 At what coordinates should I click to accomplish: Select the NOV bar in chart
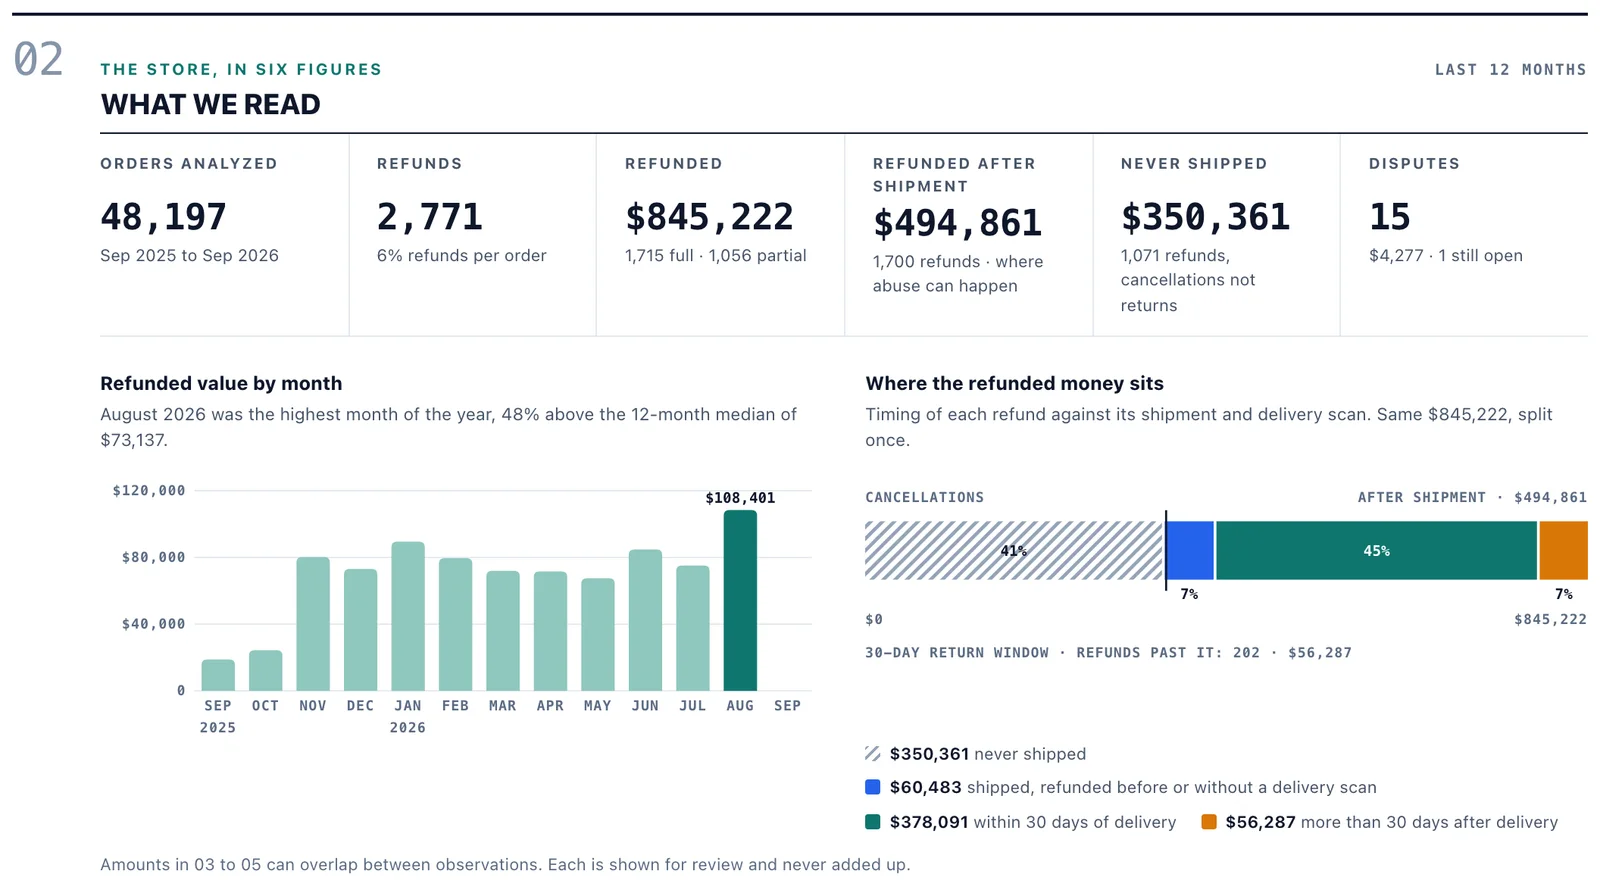[x=313, y=624]
